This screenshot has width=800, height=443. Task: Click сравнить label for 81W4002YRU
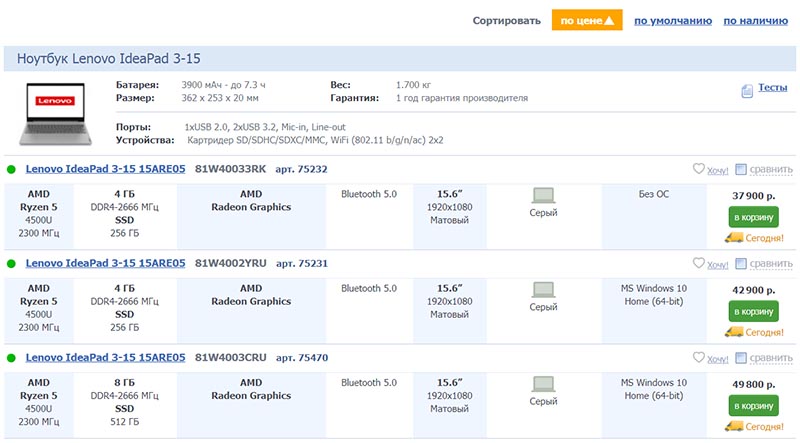(771, 264)
